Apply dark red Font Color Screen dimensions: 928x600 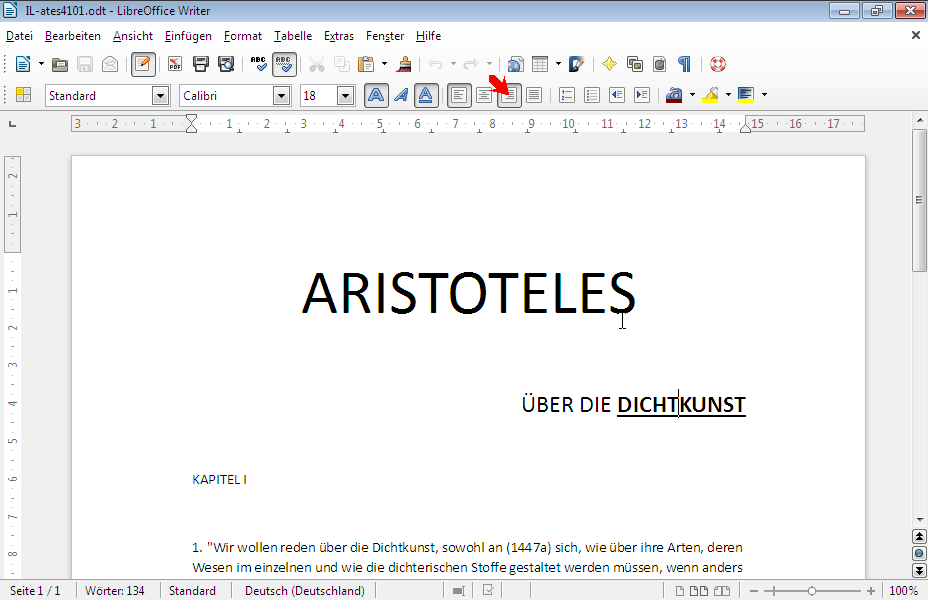(x=674, y=95)
